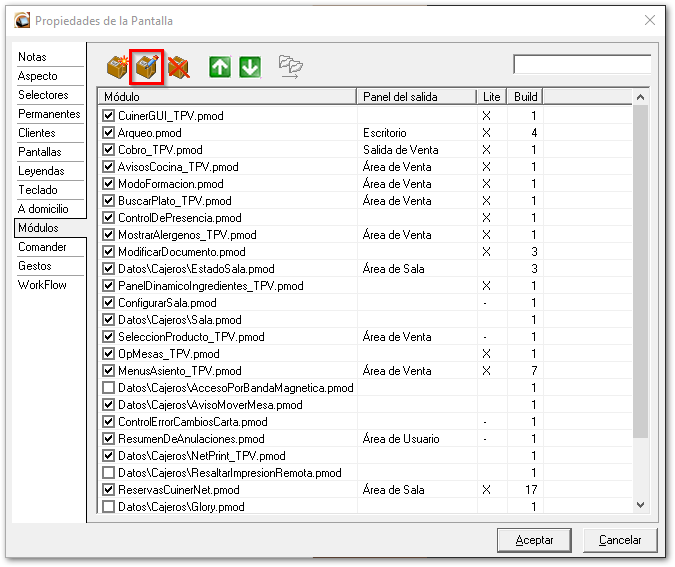Select NetPrint_TPV.pmod row
The width and height of the screenshot is (675, 567).
point(365,455)
